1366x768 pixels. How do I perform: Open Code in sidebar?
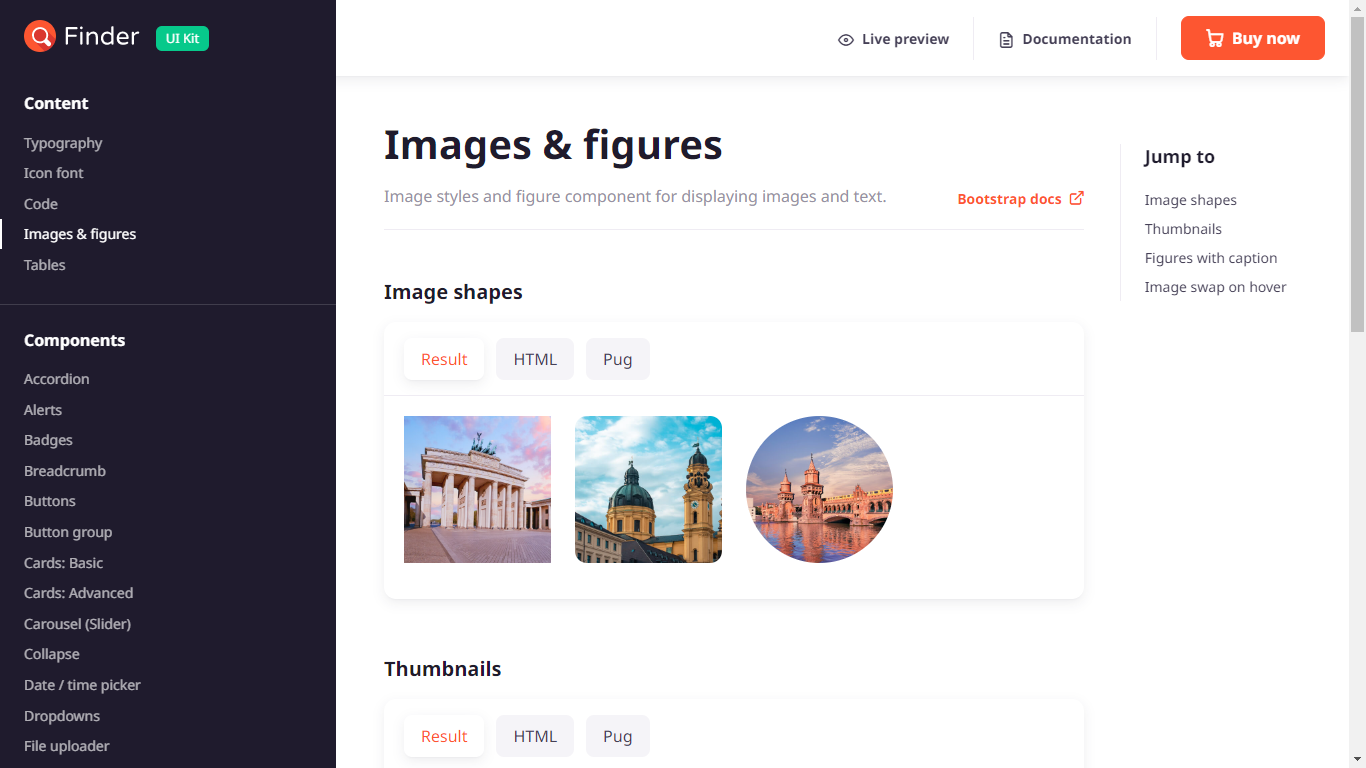click(41, 204)
